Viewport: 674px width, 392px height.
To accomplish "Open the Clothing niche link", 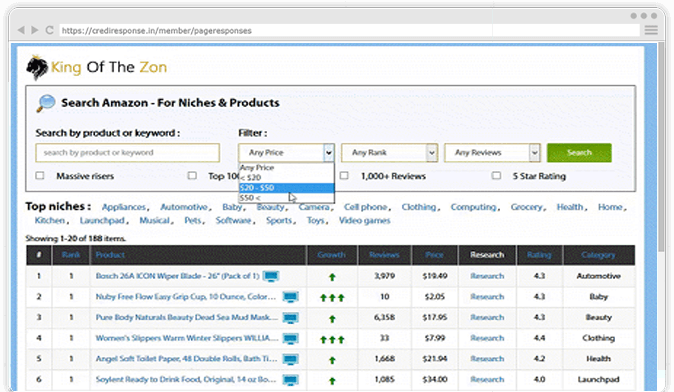I will click(419, 207).
